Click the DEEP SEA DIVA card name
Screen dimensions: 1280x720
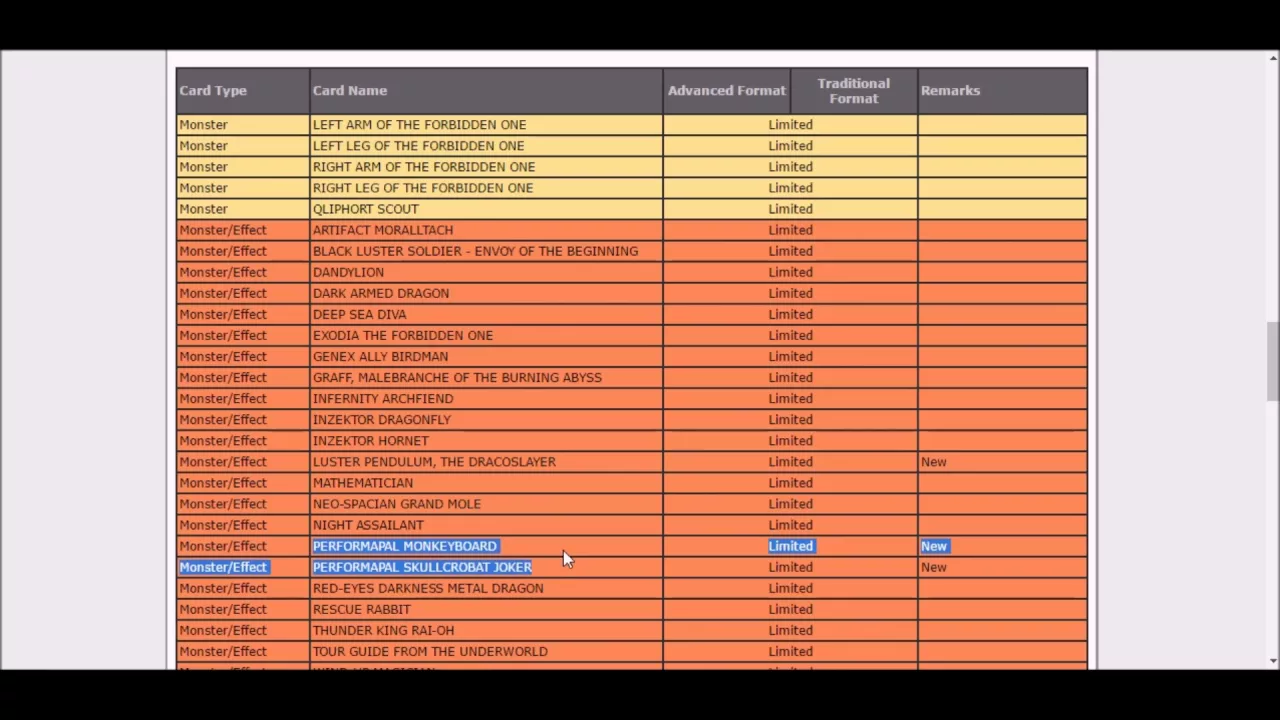click(359, 314)
